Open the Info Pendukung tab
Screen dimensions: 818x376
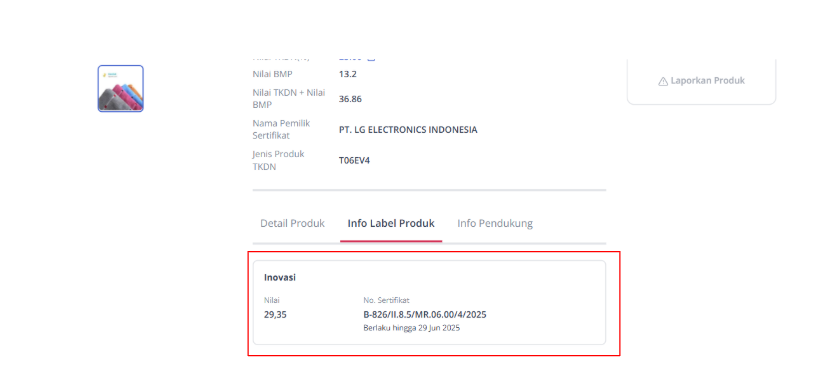(495, 223)
